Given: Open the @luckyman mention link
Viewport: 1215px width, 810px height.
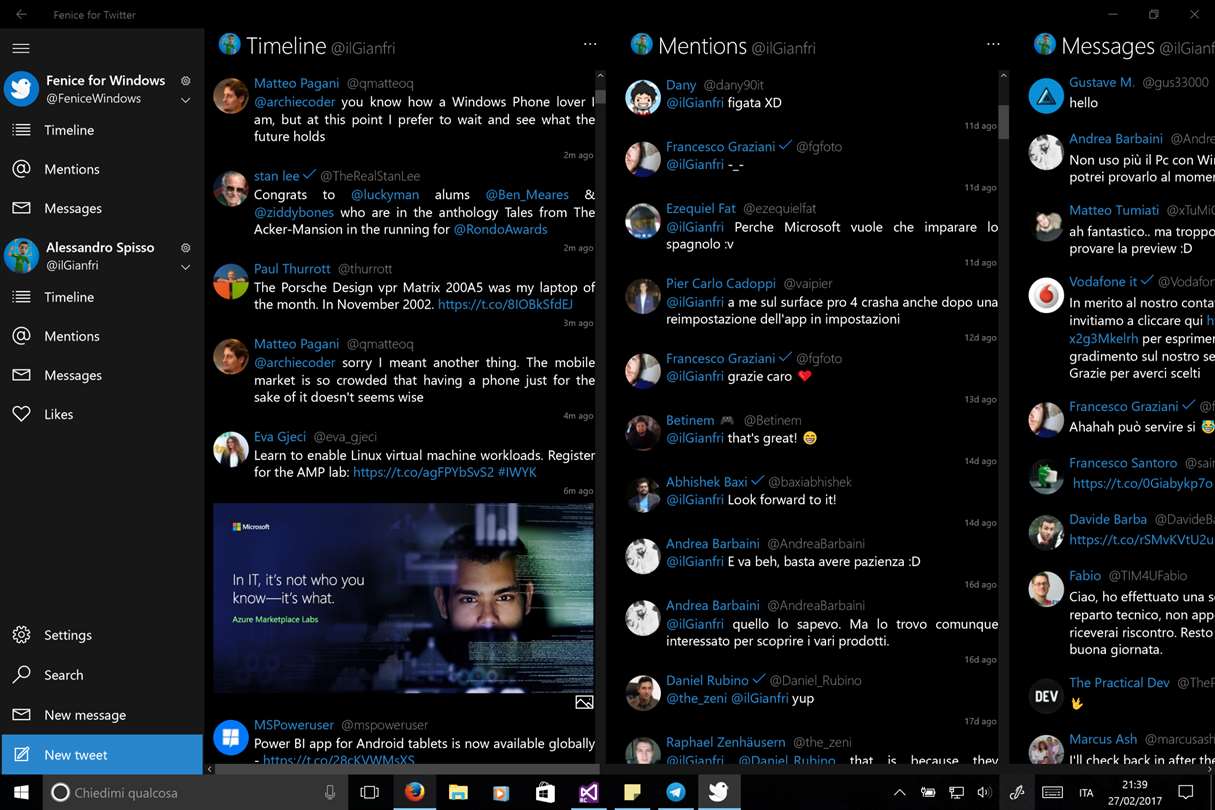Looking at the screenshot, I should (x=385, y=195).
